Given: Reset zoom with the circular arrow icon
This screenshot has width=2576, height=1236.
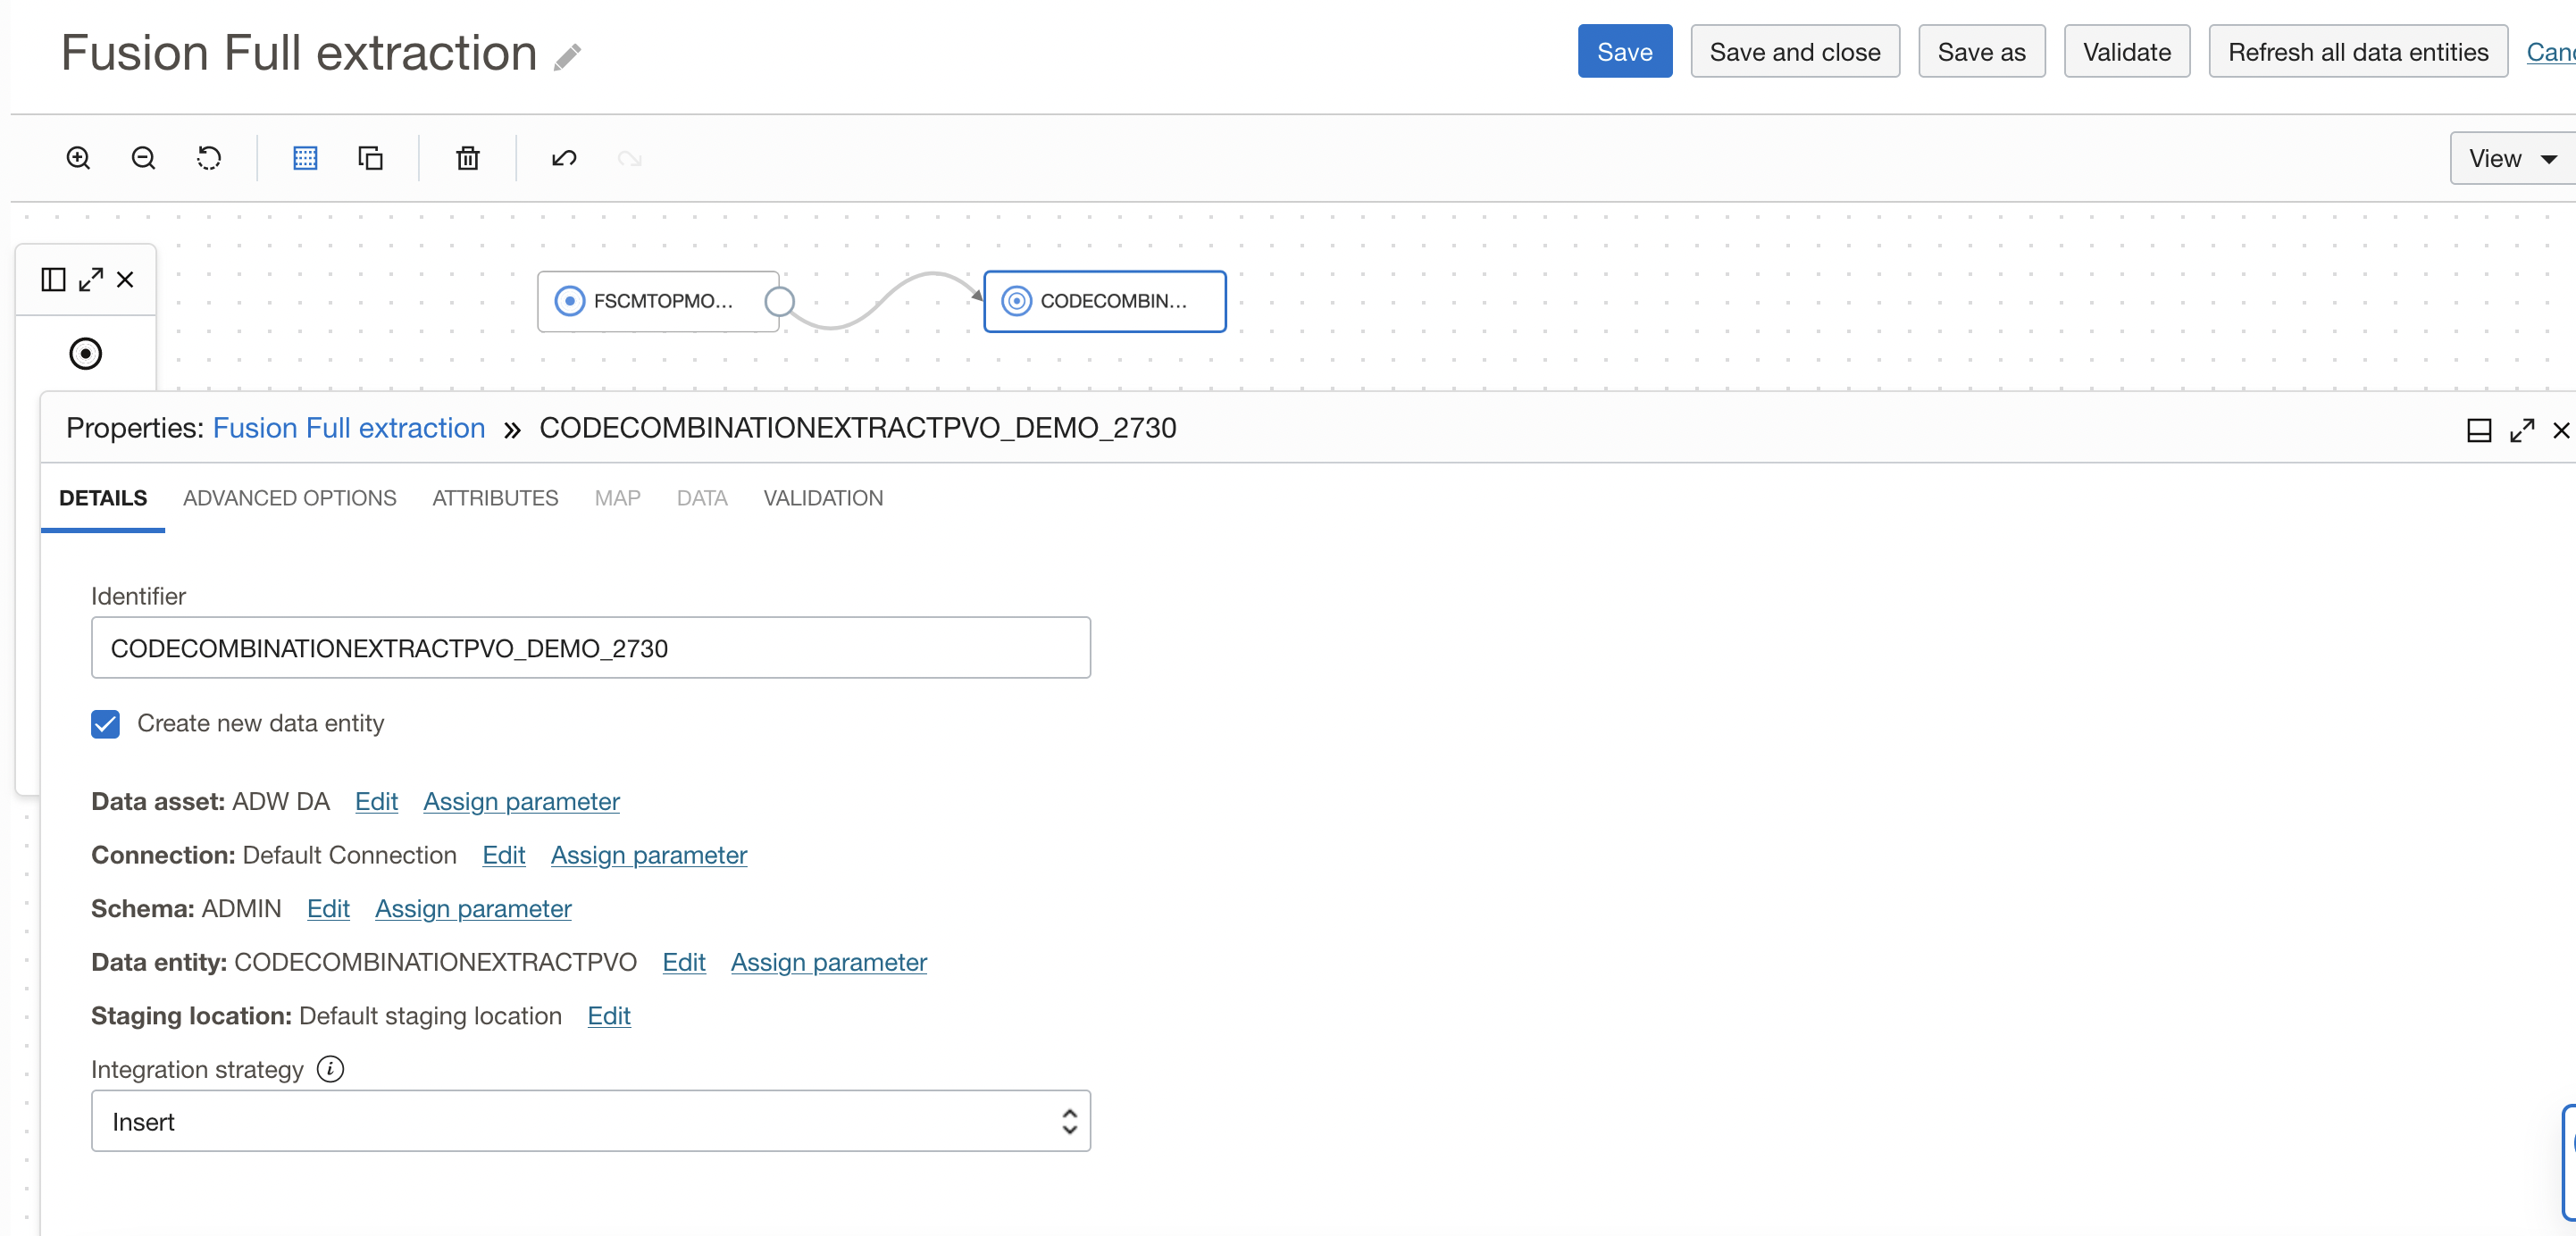Looking at the screenshot, I should pyautogui.click(x=208, y=158).
